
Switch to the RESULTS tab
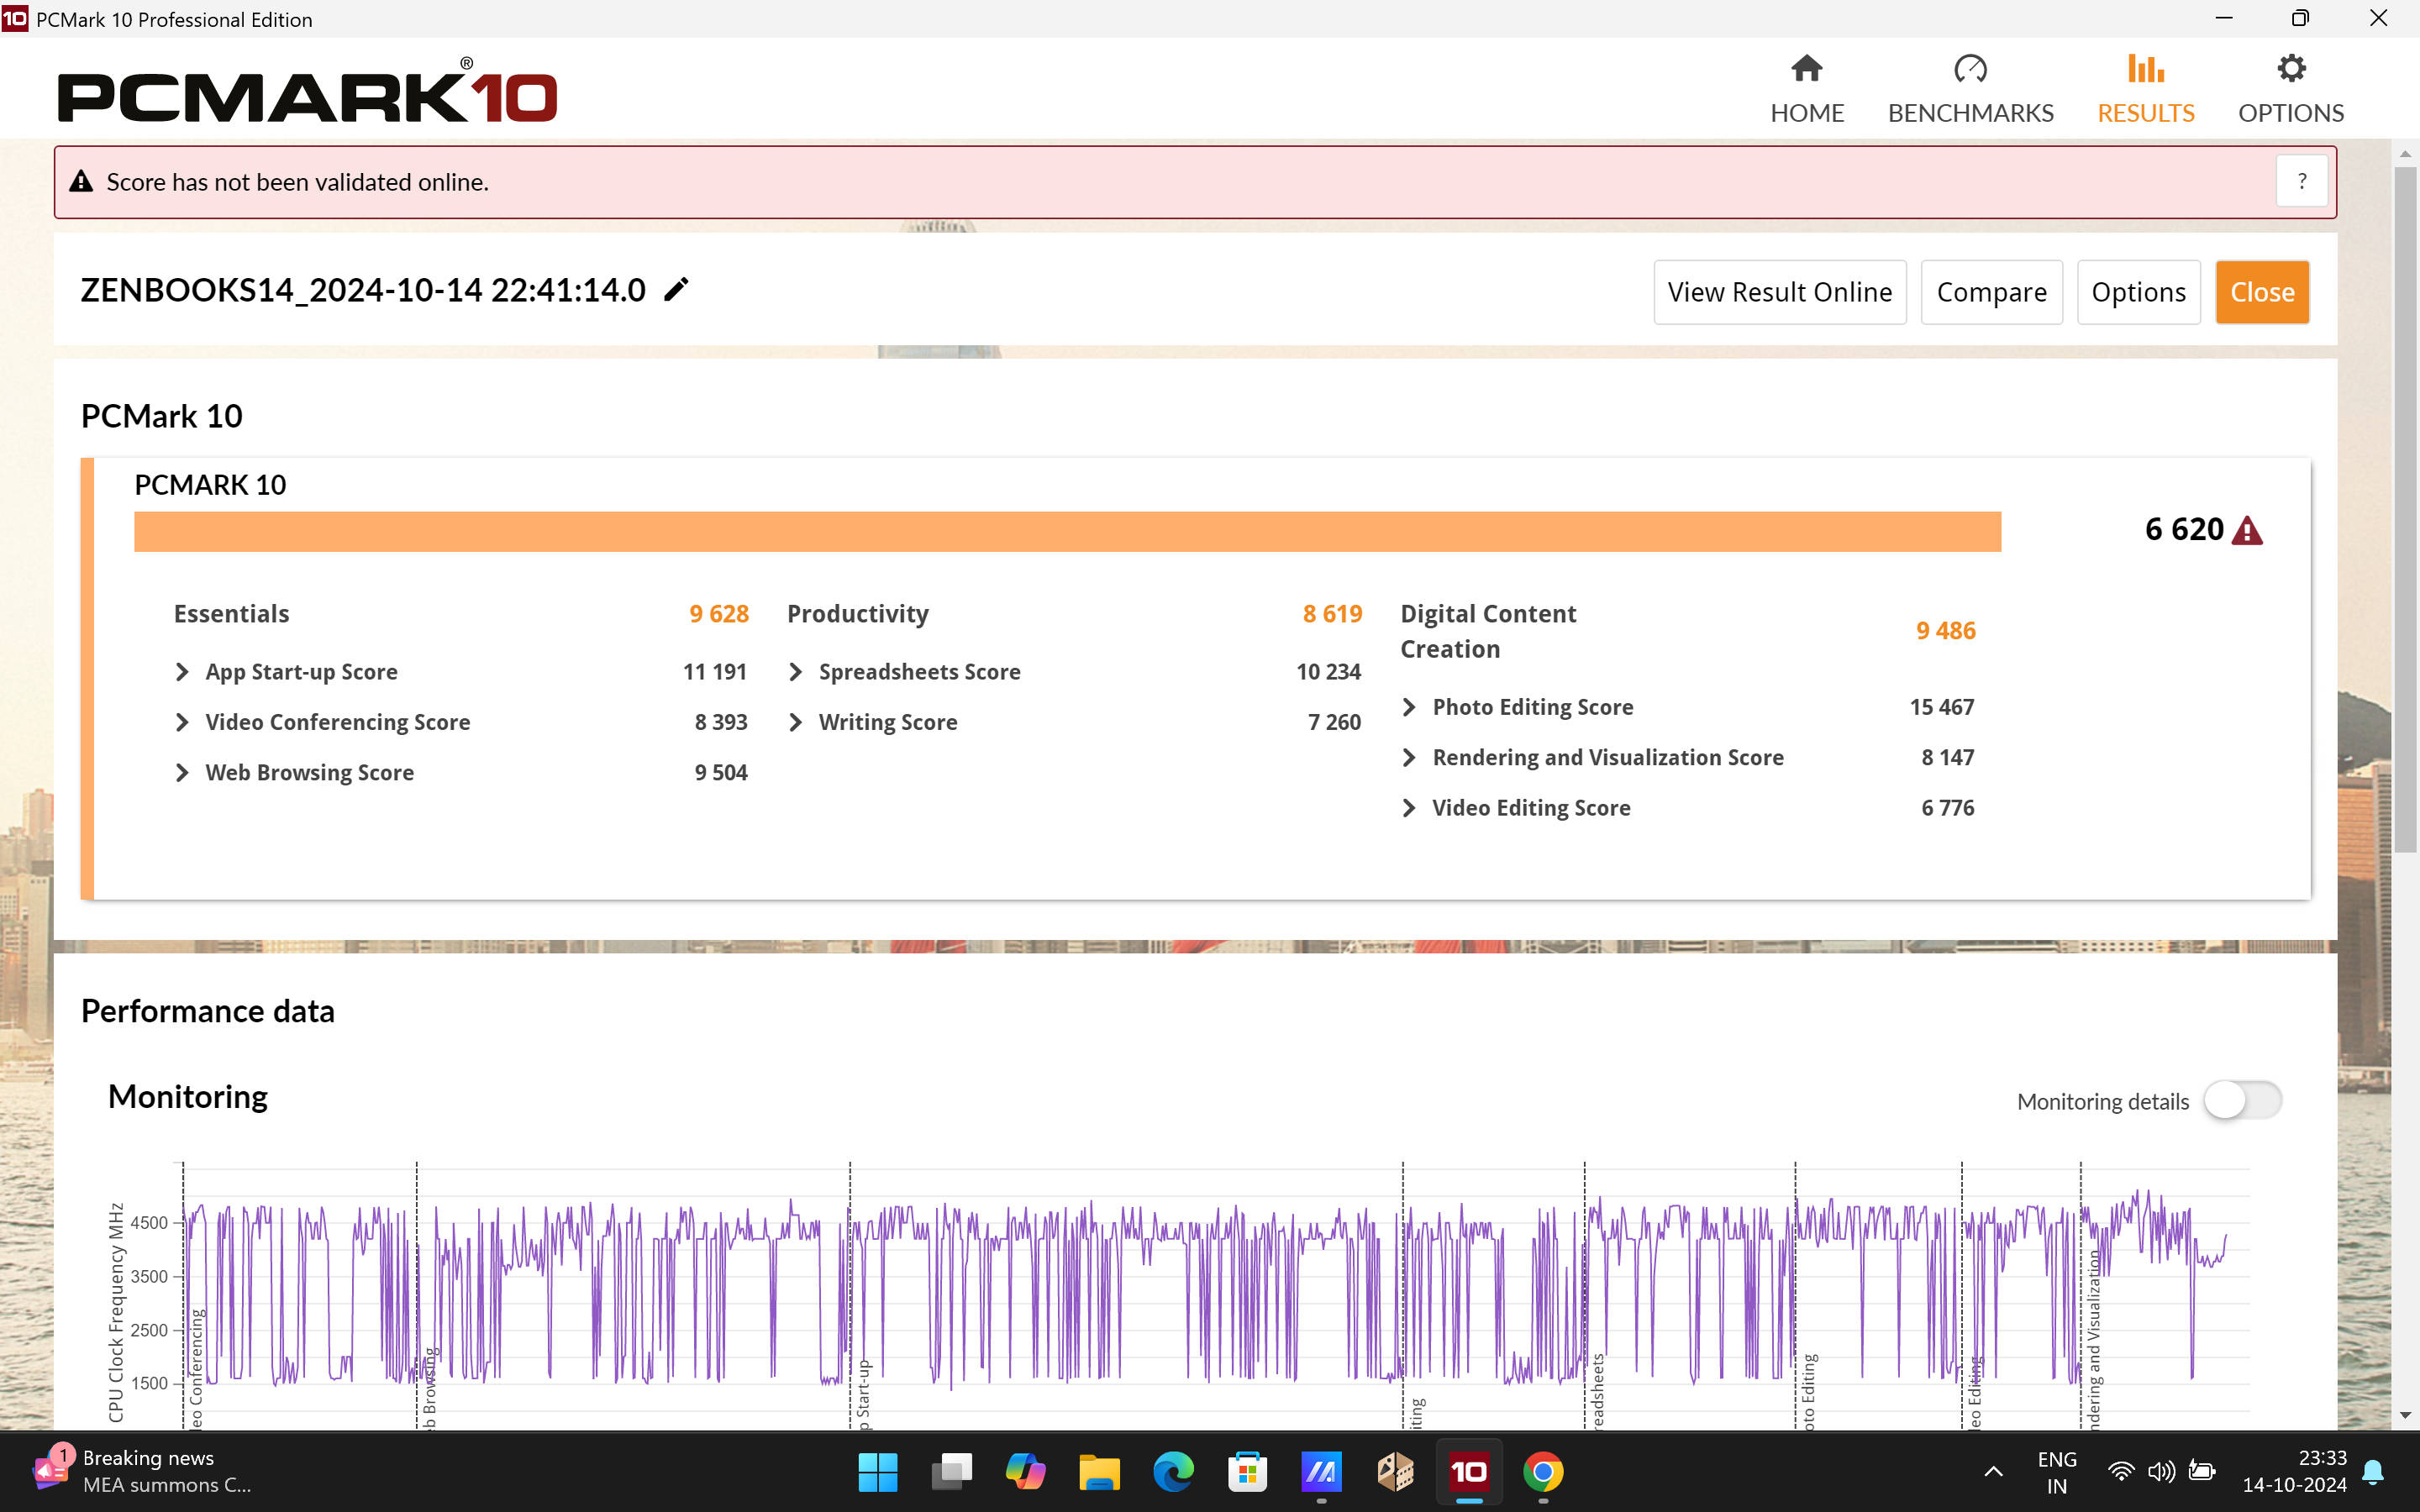(2145, 89)
